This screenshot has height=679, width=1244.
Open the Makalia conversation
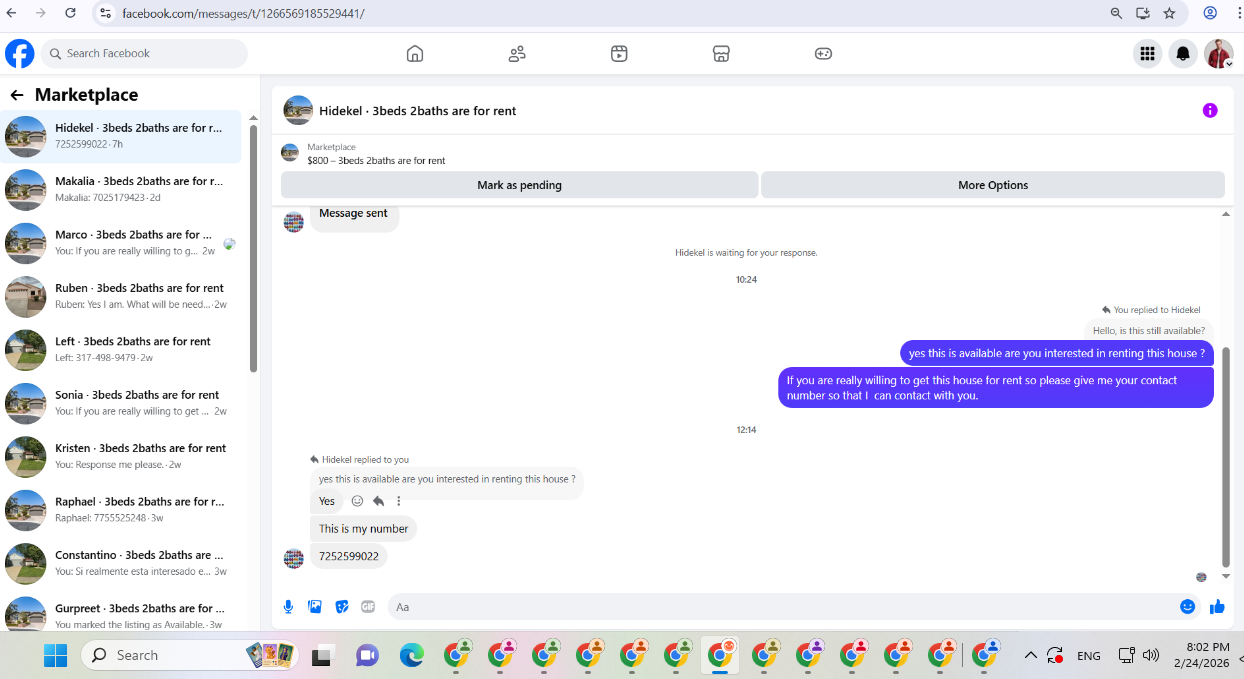click(122, 189)
